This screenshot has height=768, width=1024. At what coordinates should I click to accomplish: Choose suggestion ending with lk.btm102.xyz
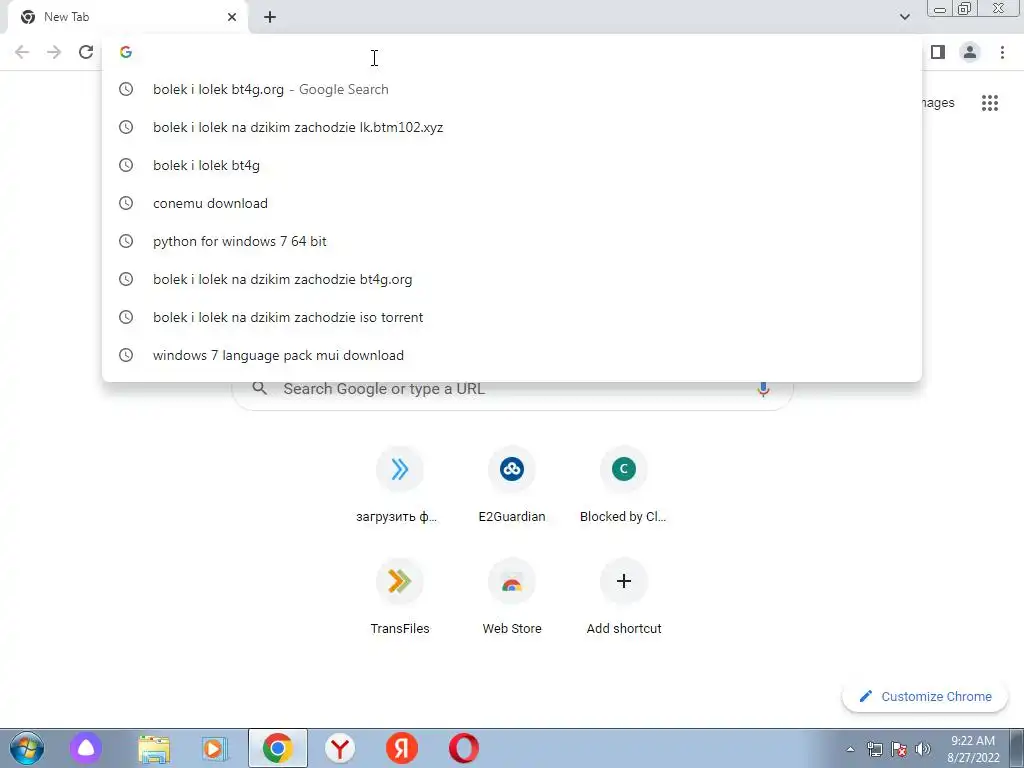click(x=511, y=127)
